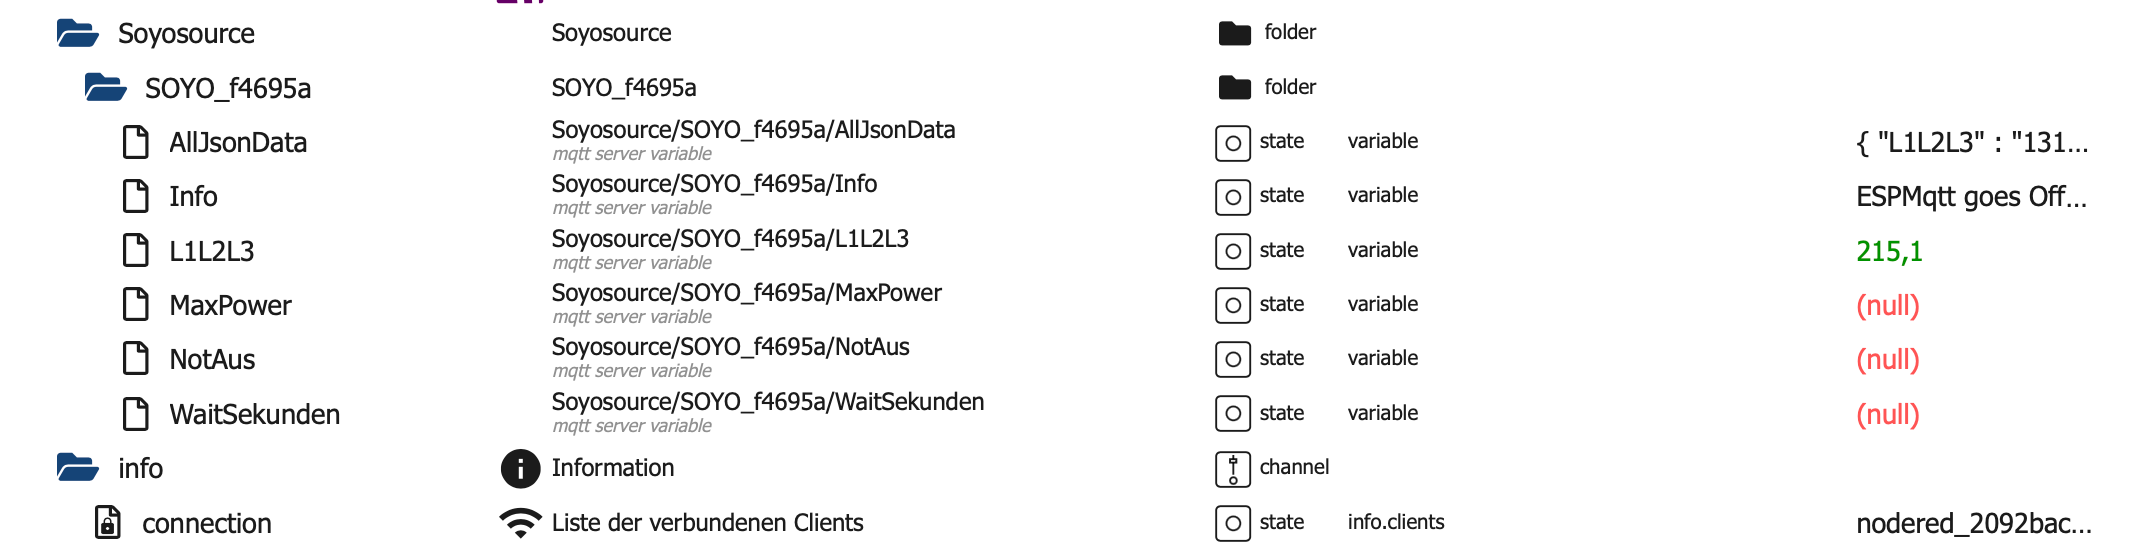This screenshot has width=2144, height=554.
Task: Collapse the info channel folder
Action: (77, 468)
